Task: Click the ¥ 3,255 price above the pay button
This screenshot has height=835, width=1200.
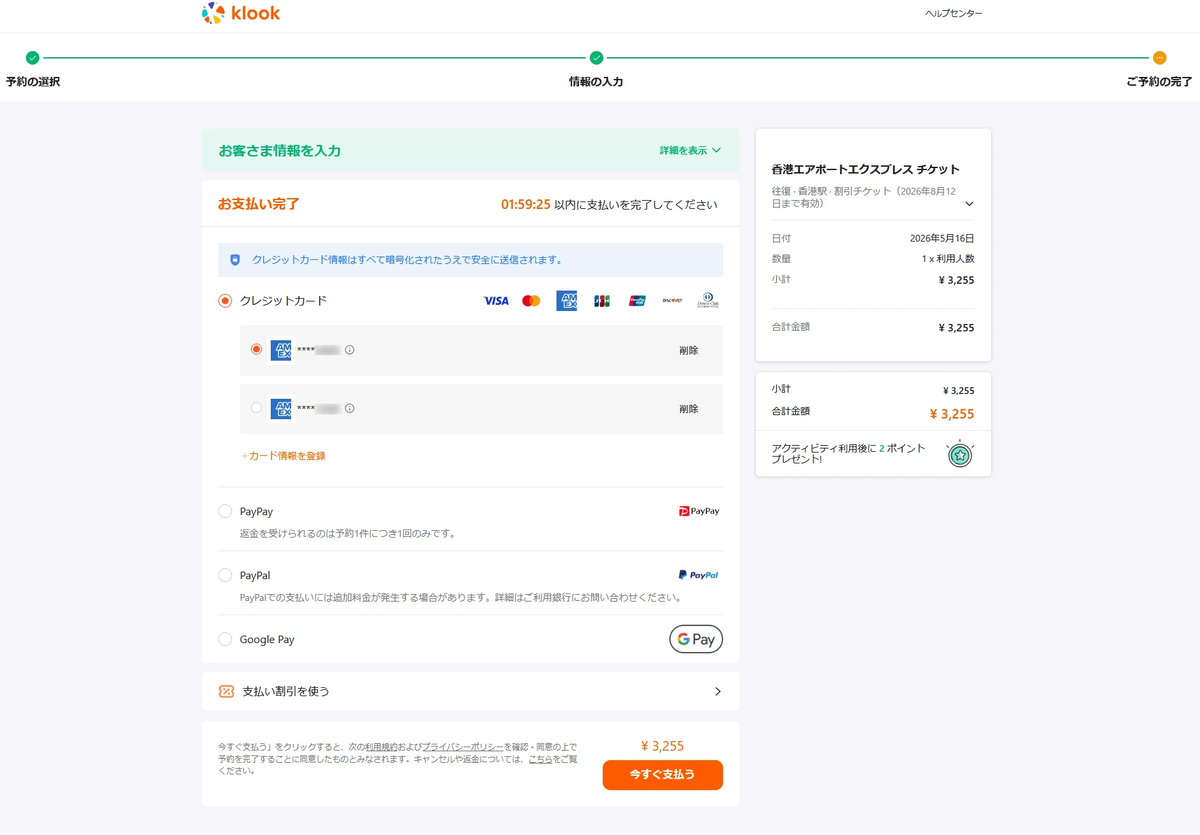Action: click(x=662, y=746)
